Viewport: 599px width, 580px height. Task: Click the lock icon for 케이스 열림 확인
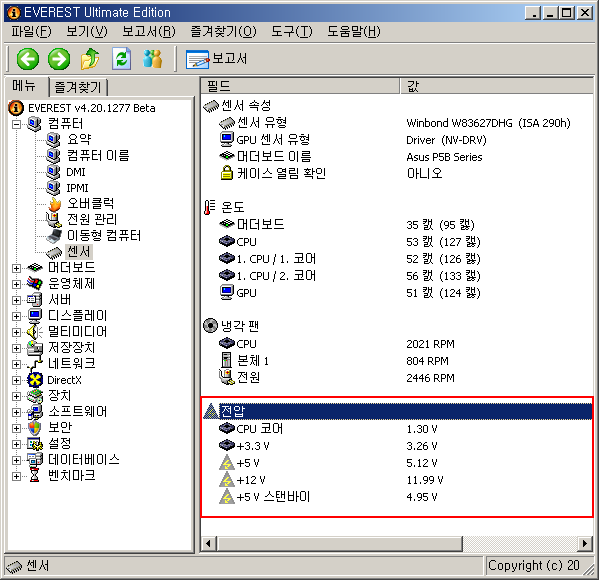[227, 173]
